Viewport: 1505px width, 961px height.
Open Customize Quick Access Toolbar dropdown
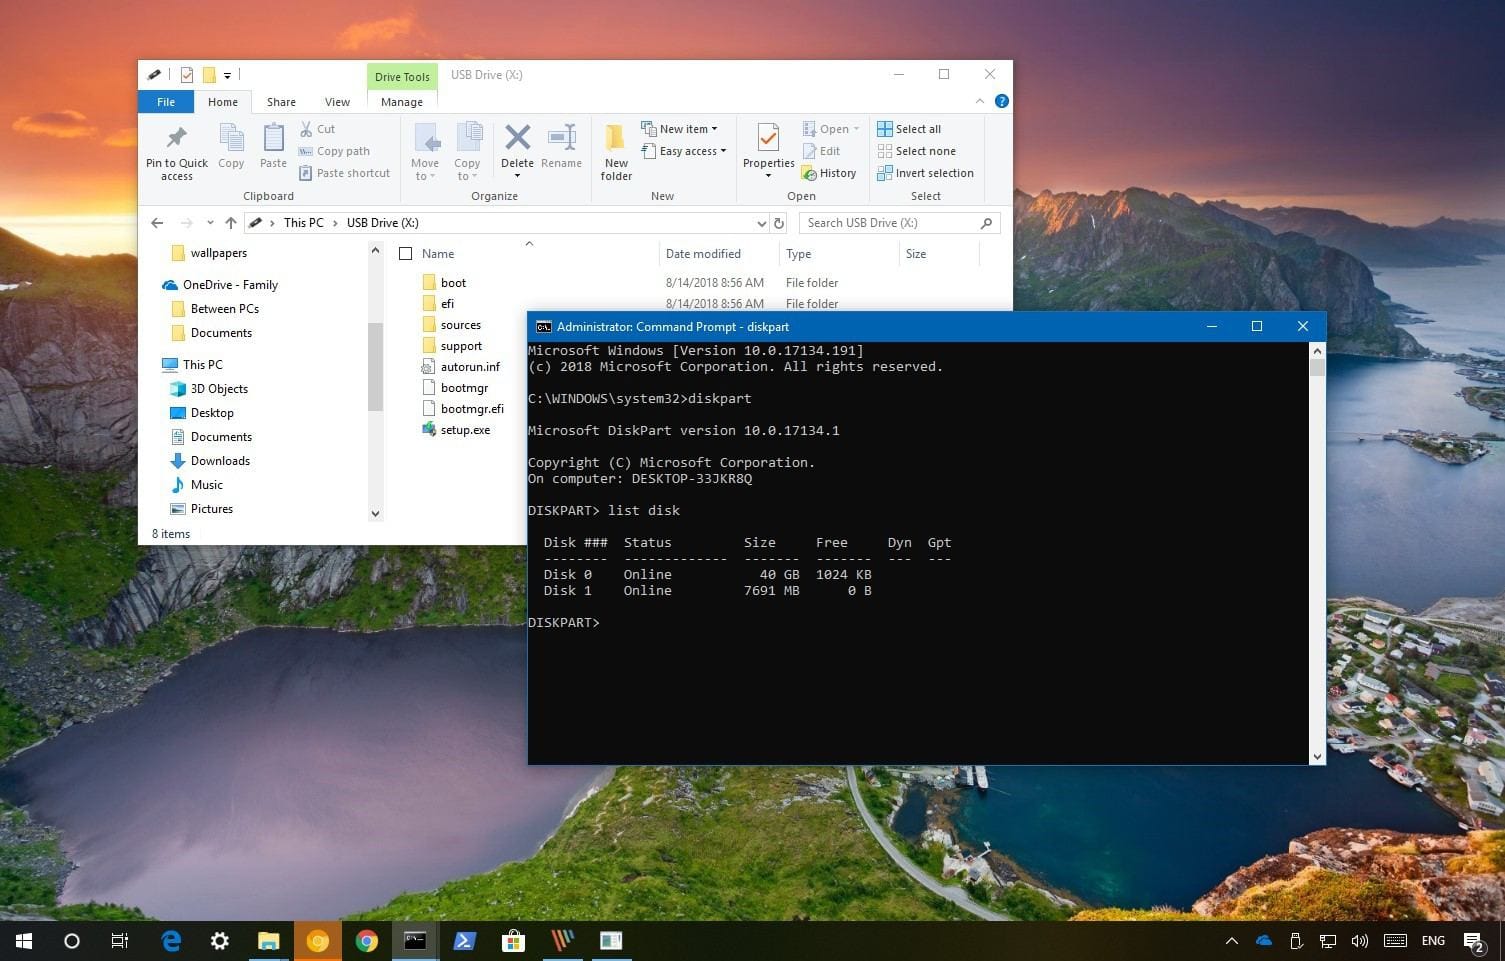pyautogui.click(x=227, y=75)
